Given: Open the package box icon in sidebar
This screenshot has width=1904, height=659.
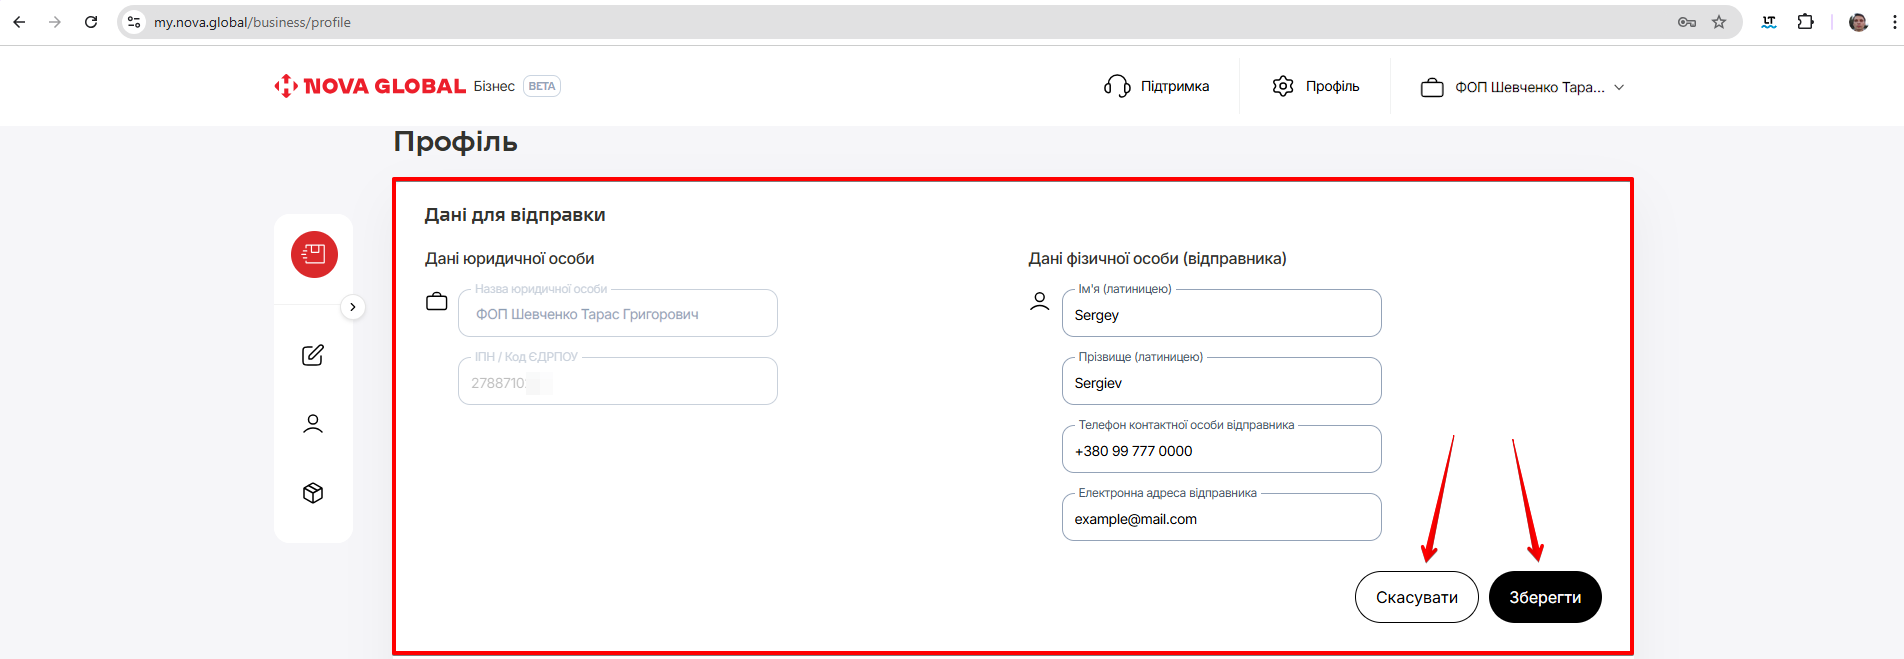Looking at the screenshot, I should click(313, 493).
